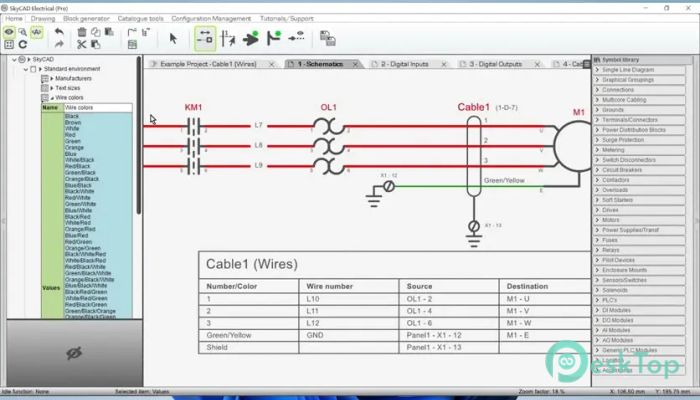Click the Paste clipboard icon below Copy

pyautogui.click(x=96, y=44)
